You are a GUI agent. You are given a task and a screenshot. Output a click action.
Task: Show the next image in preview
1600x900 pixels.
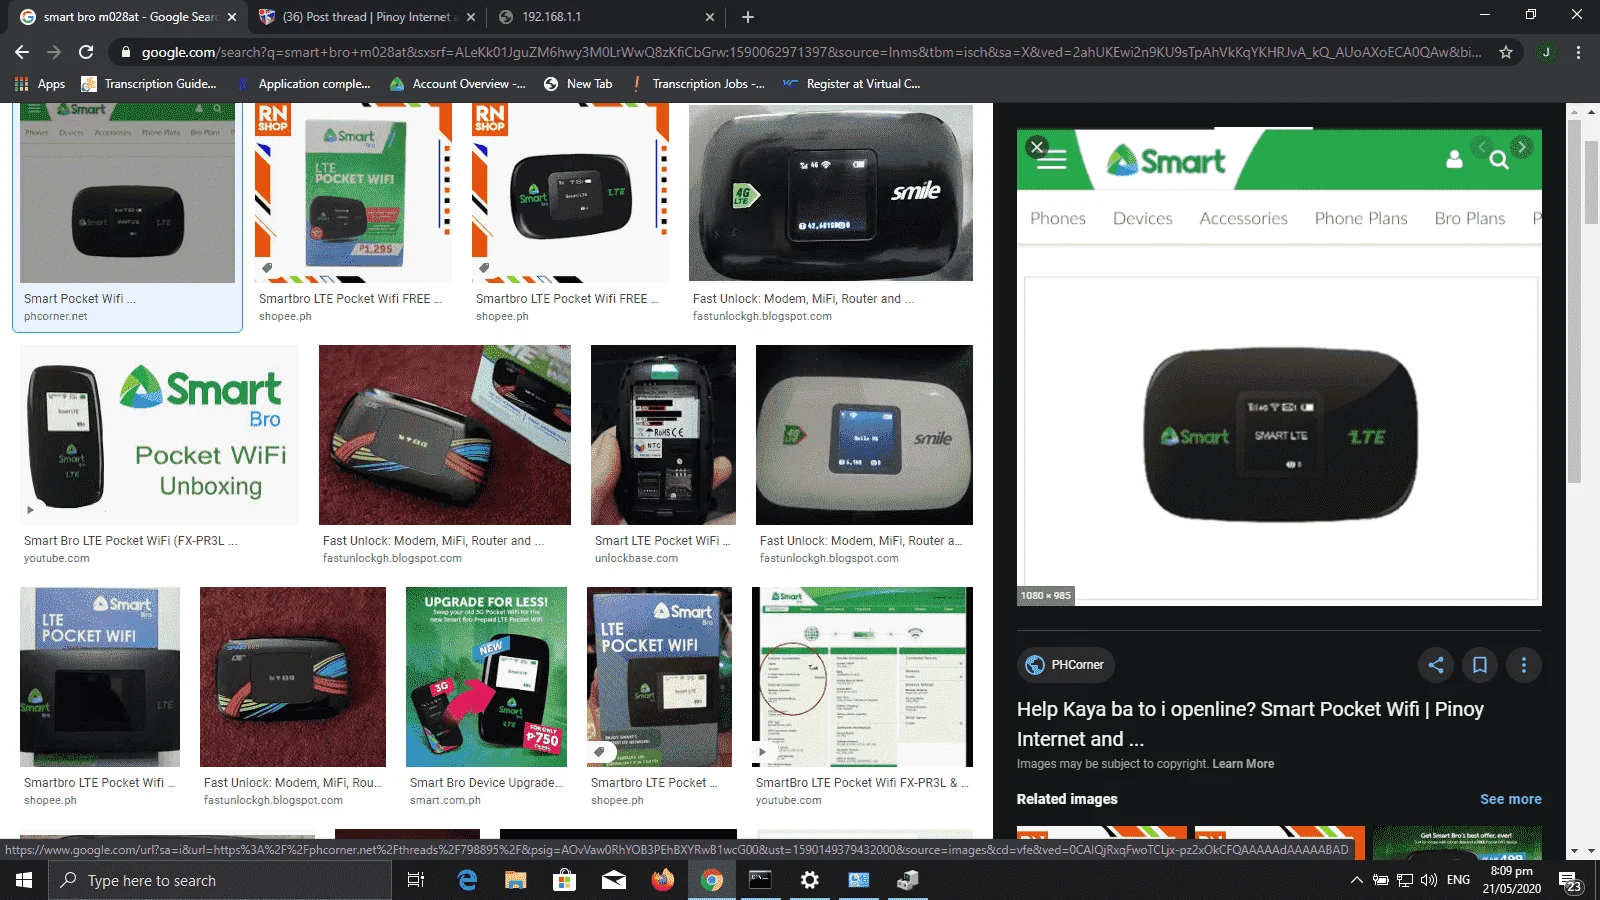click(1521, 147)
